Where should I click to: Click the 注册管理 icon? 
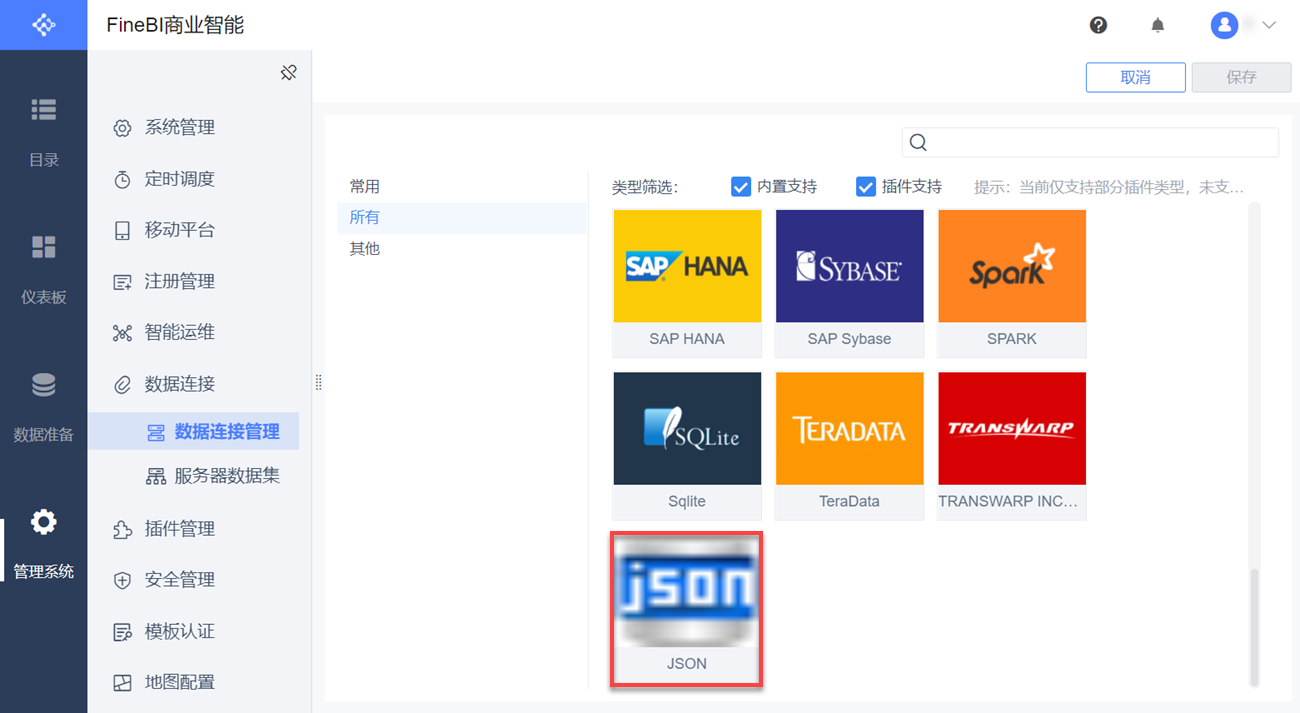pos(122,282)
